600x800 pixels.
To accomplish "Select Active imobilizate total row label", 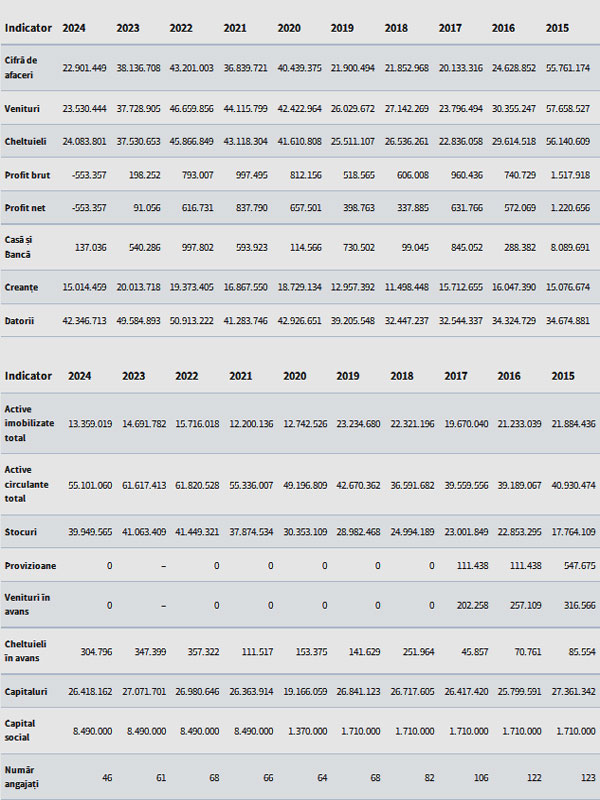I will click(29, 423).
